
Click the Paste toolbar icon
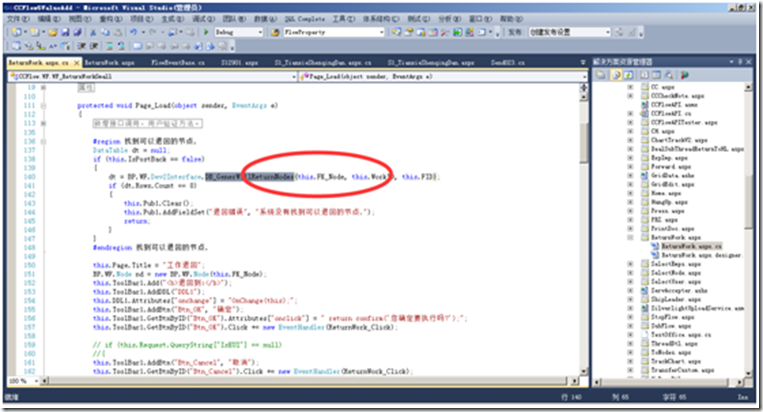pos(117,32)
